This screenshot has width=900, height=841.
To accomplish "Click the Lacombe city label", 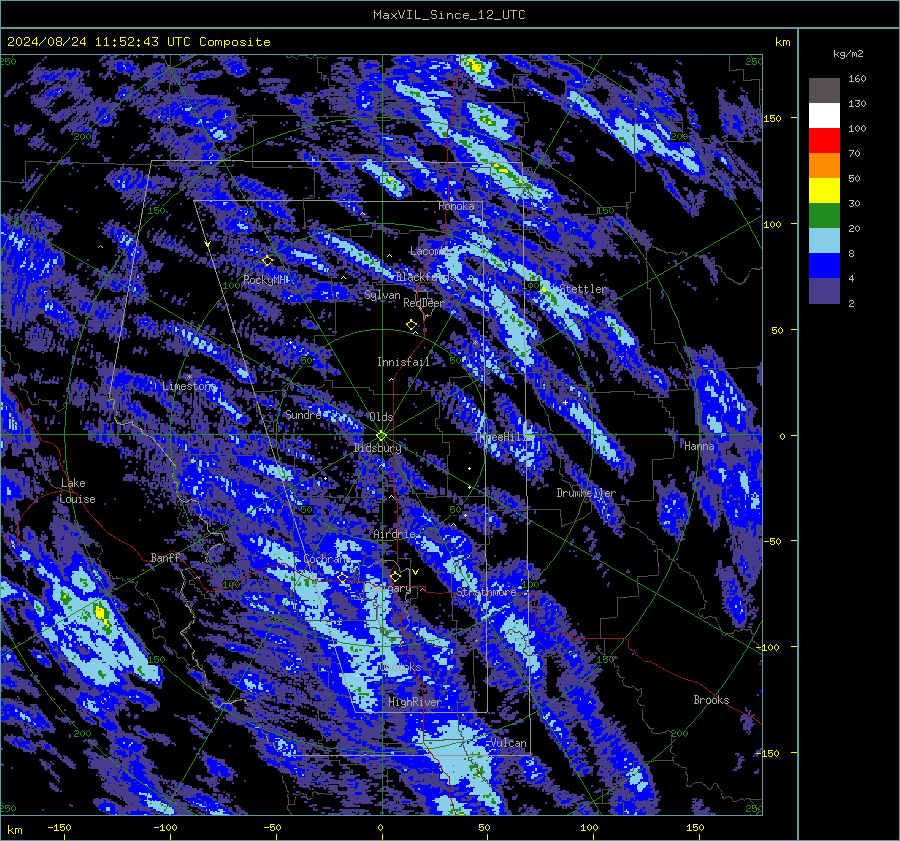I will (x=429, y=251).
